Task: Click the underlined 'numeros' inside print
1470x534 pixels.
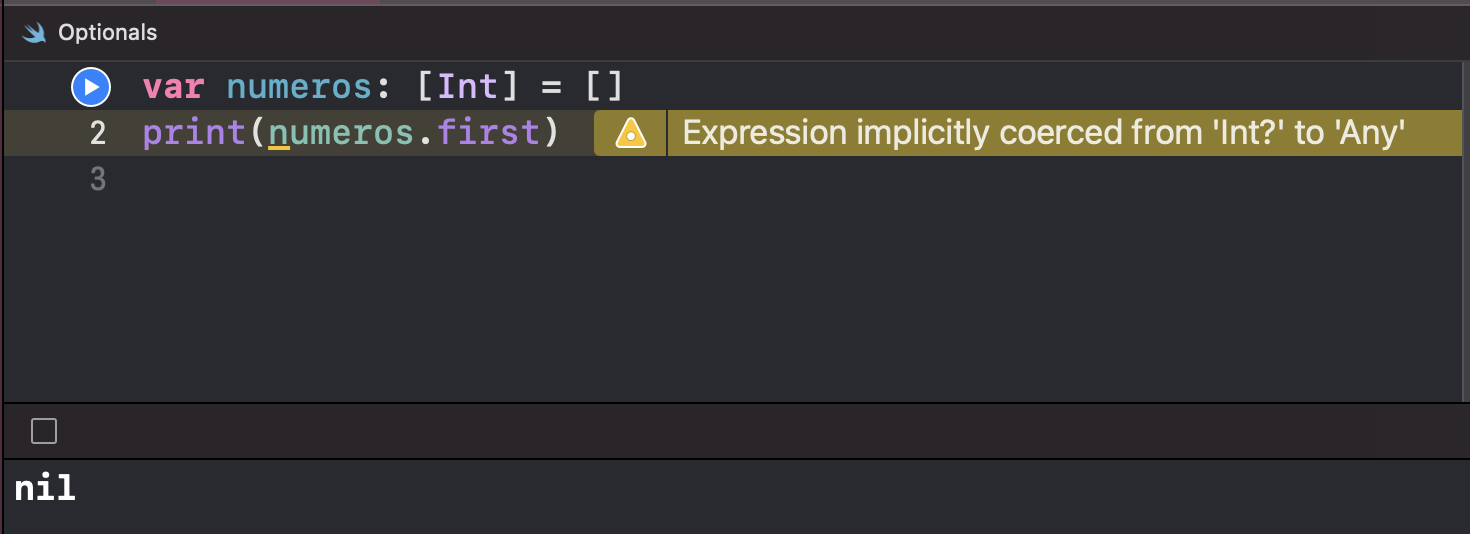Action: pyautogui.click(x=341, y=133)
